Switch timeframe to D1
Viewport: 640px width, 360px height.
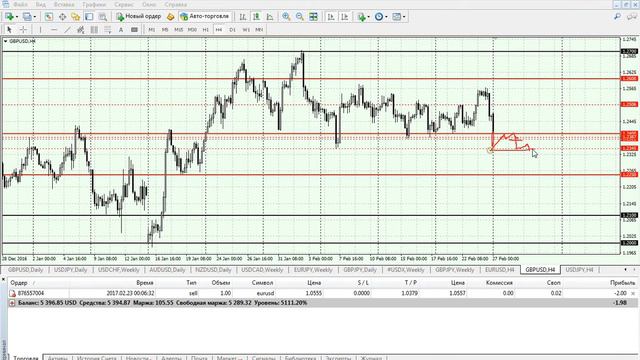[x=232, y=30]
